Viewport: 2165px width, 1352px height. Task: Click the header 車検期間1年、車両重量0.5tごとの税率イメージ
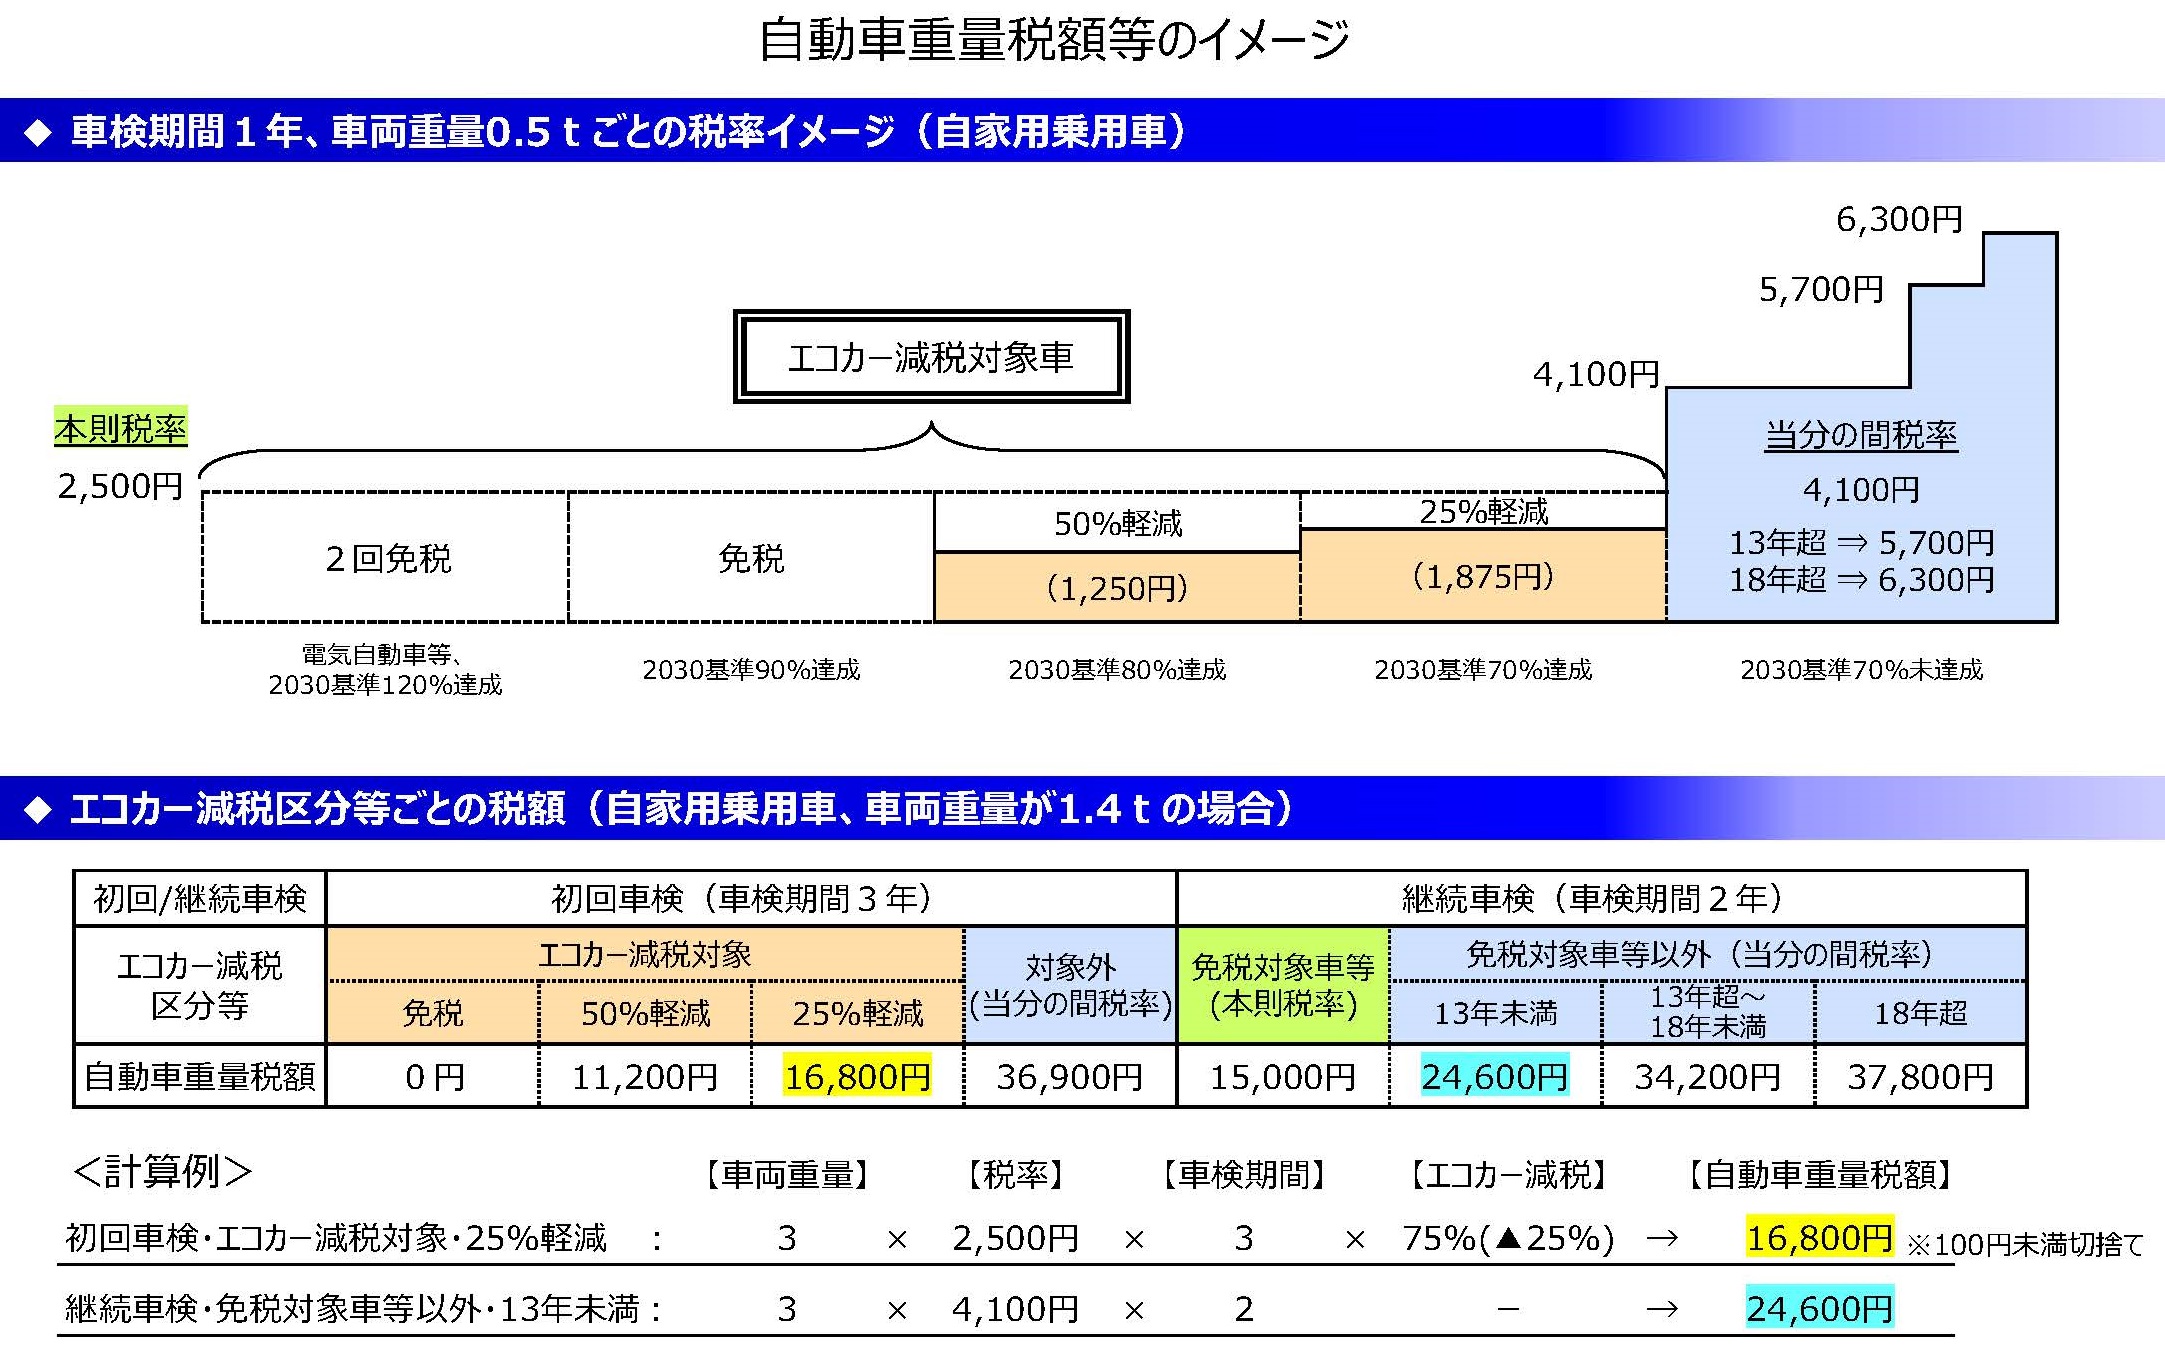pos(628,131)
